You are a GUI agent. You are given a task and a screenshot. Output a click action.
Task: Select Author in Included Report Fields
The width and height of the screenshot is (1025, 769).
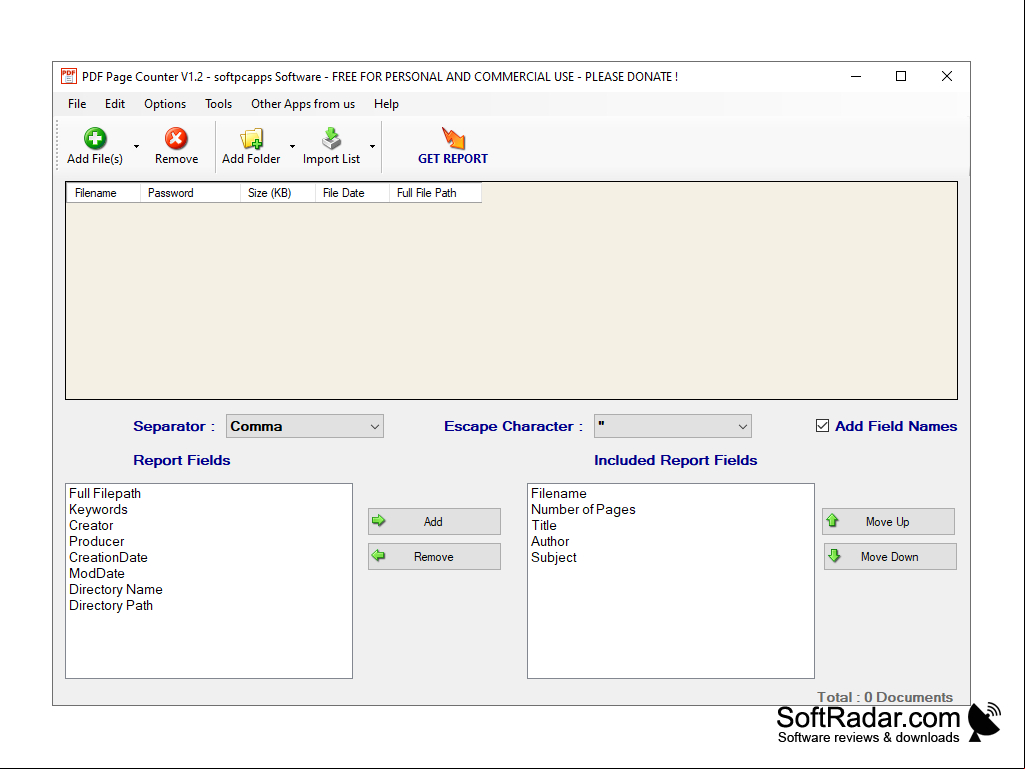tap(550, 541)
